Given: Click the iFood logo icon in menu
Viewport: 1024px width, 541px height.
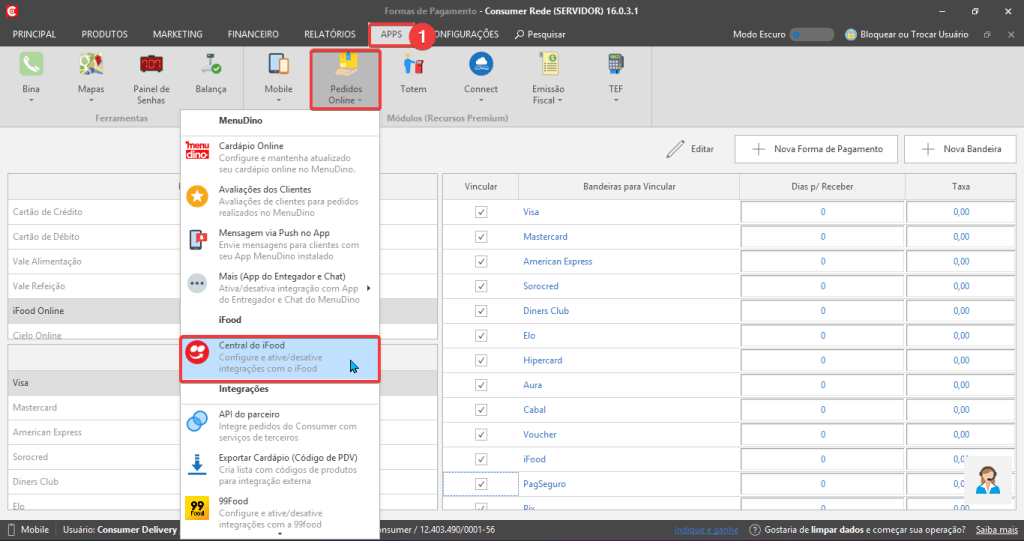Looking at the screenshot, I should (197, 352).
